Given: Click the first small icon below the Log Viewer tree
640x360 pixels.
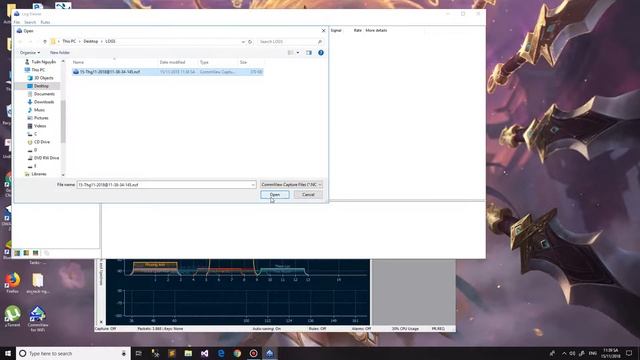Looking at the screenshot, I should pos(17,253).
